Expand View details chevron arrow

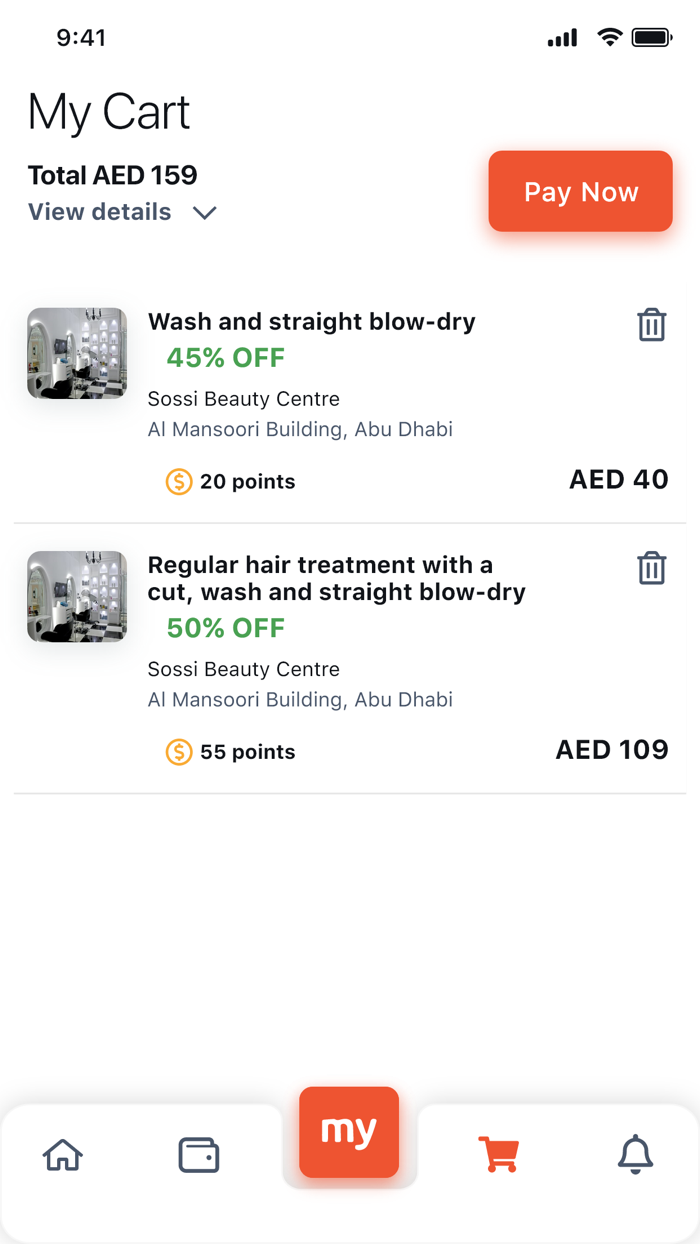(204, 212)
